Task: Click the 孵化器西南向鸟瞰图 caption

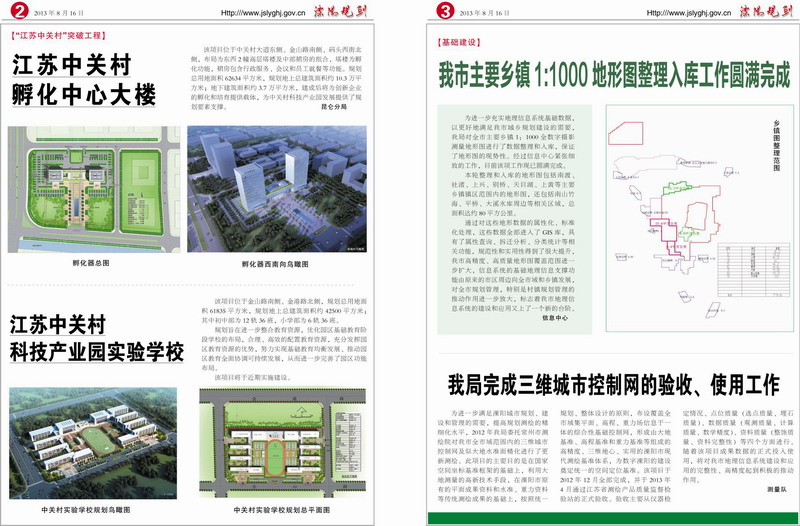Action: pyautogui.click(x=275, y=264)
